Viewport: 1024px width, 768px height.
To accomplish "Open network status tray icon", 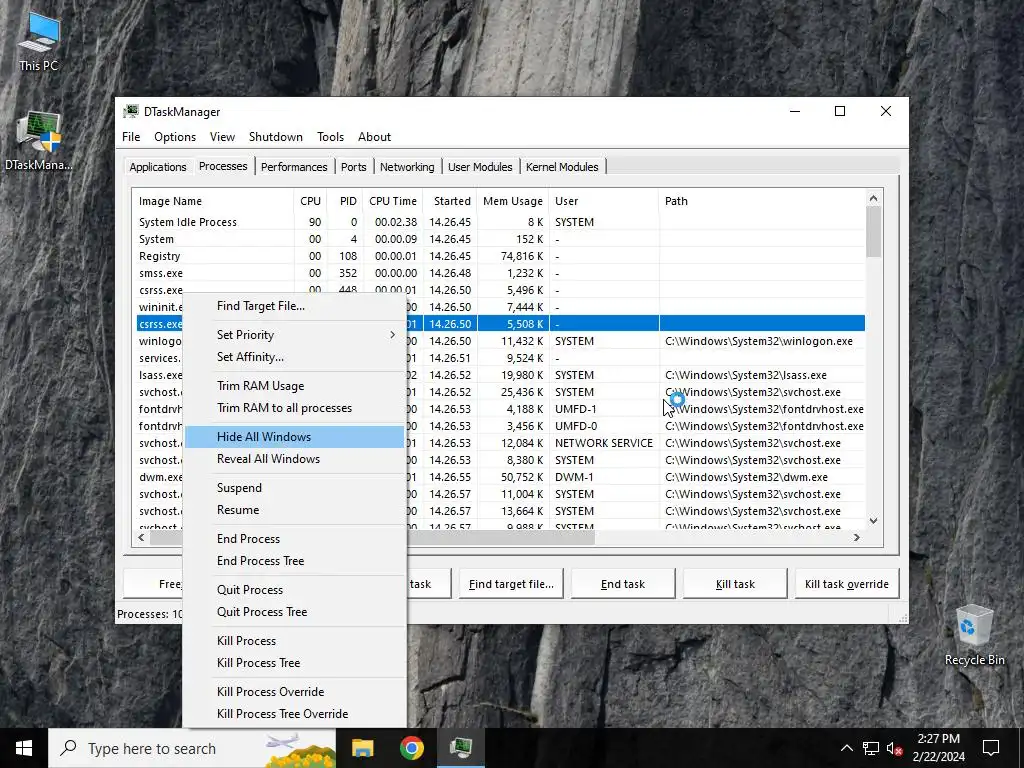I will (871, 748).
